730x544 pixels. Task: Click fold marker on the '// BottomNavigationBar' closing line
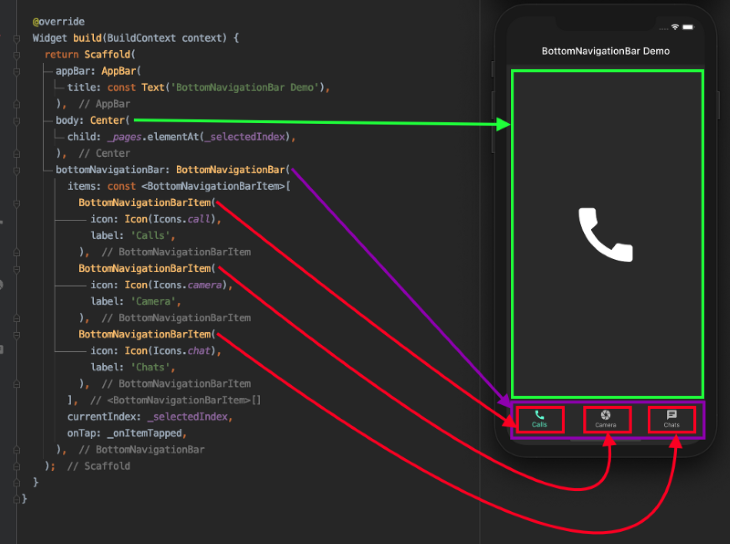click(19, 449)
